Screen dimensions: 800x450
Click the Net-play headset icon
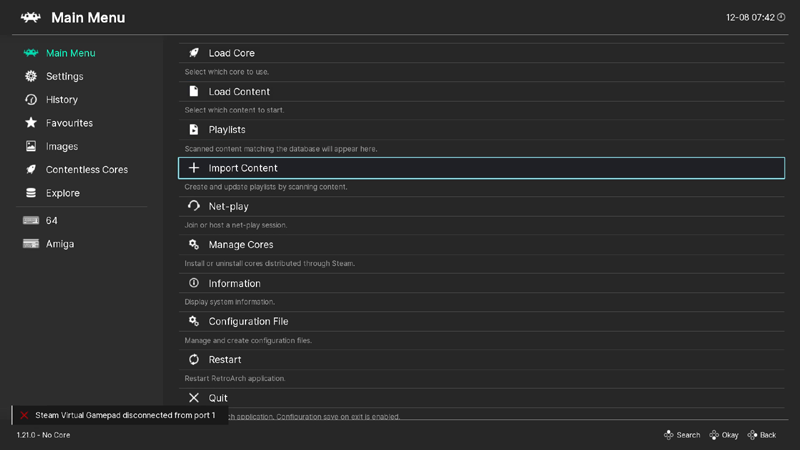pos(194,206)
